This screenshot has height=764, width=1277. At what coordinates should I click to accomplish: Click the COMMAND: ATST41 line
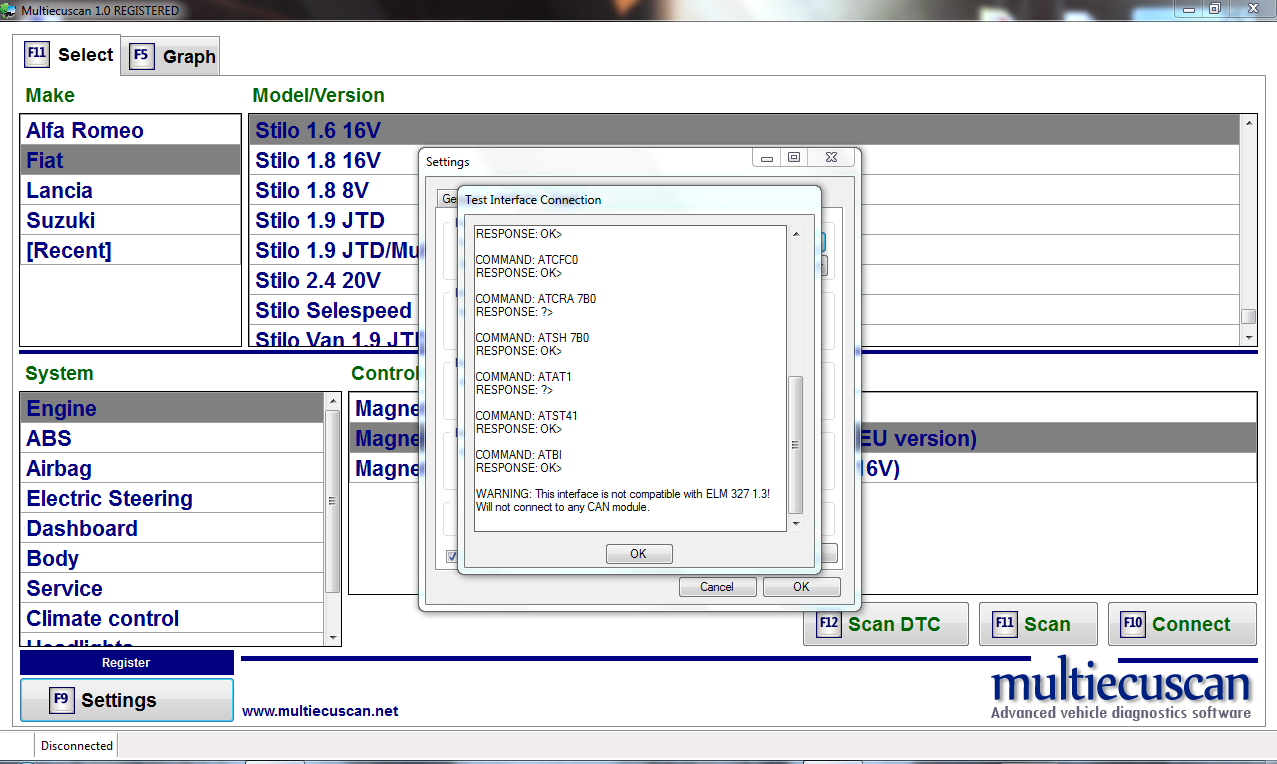pyautogui.click(x=526, y=416)
